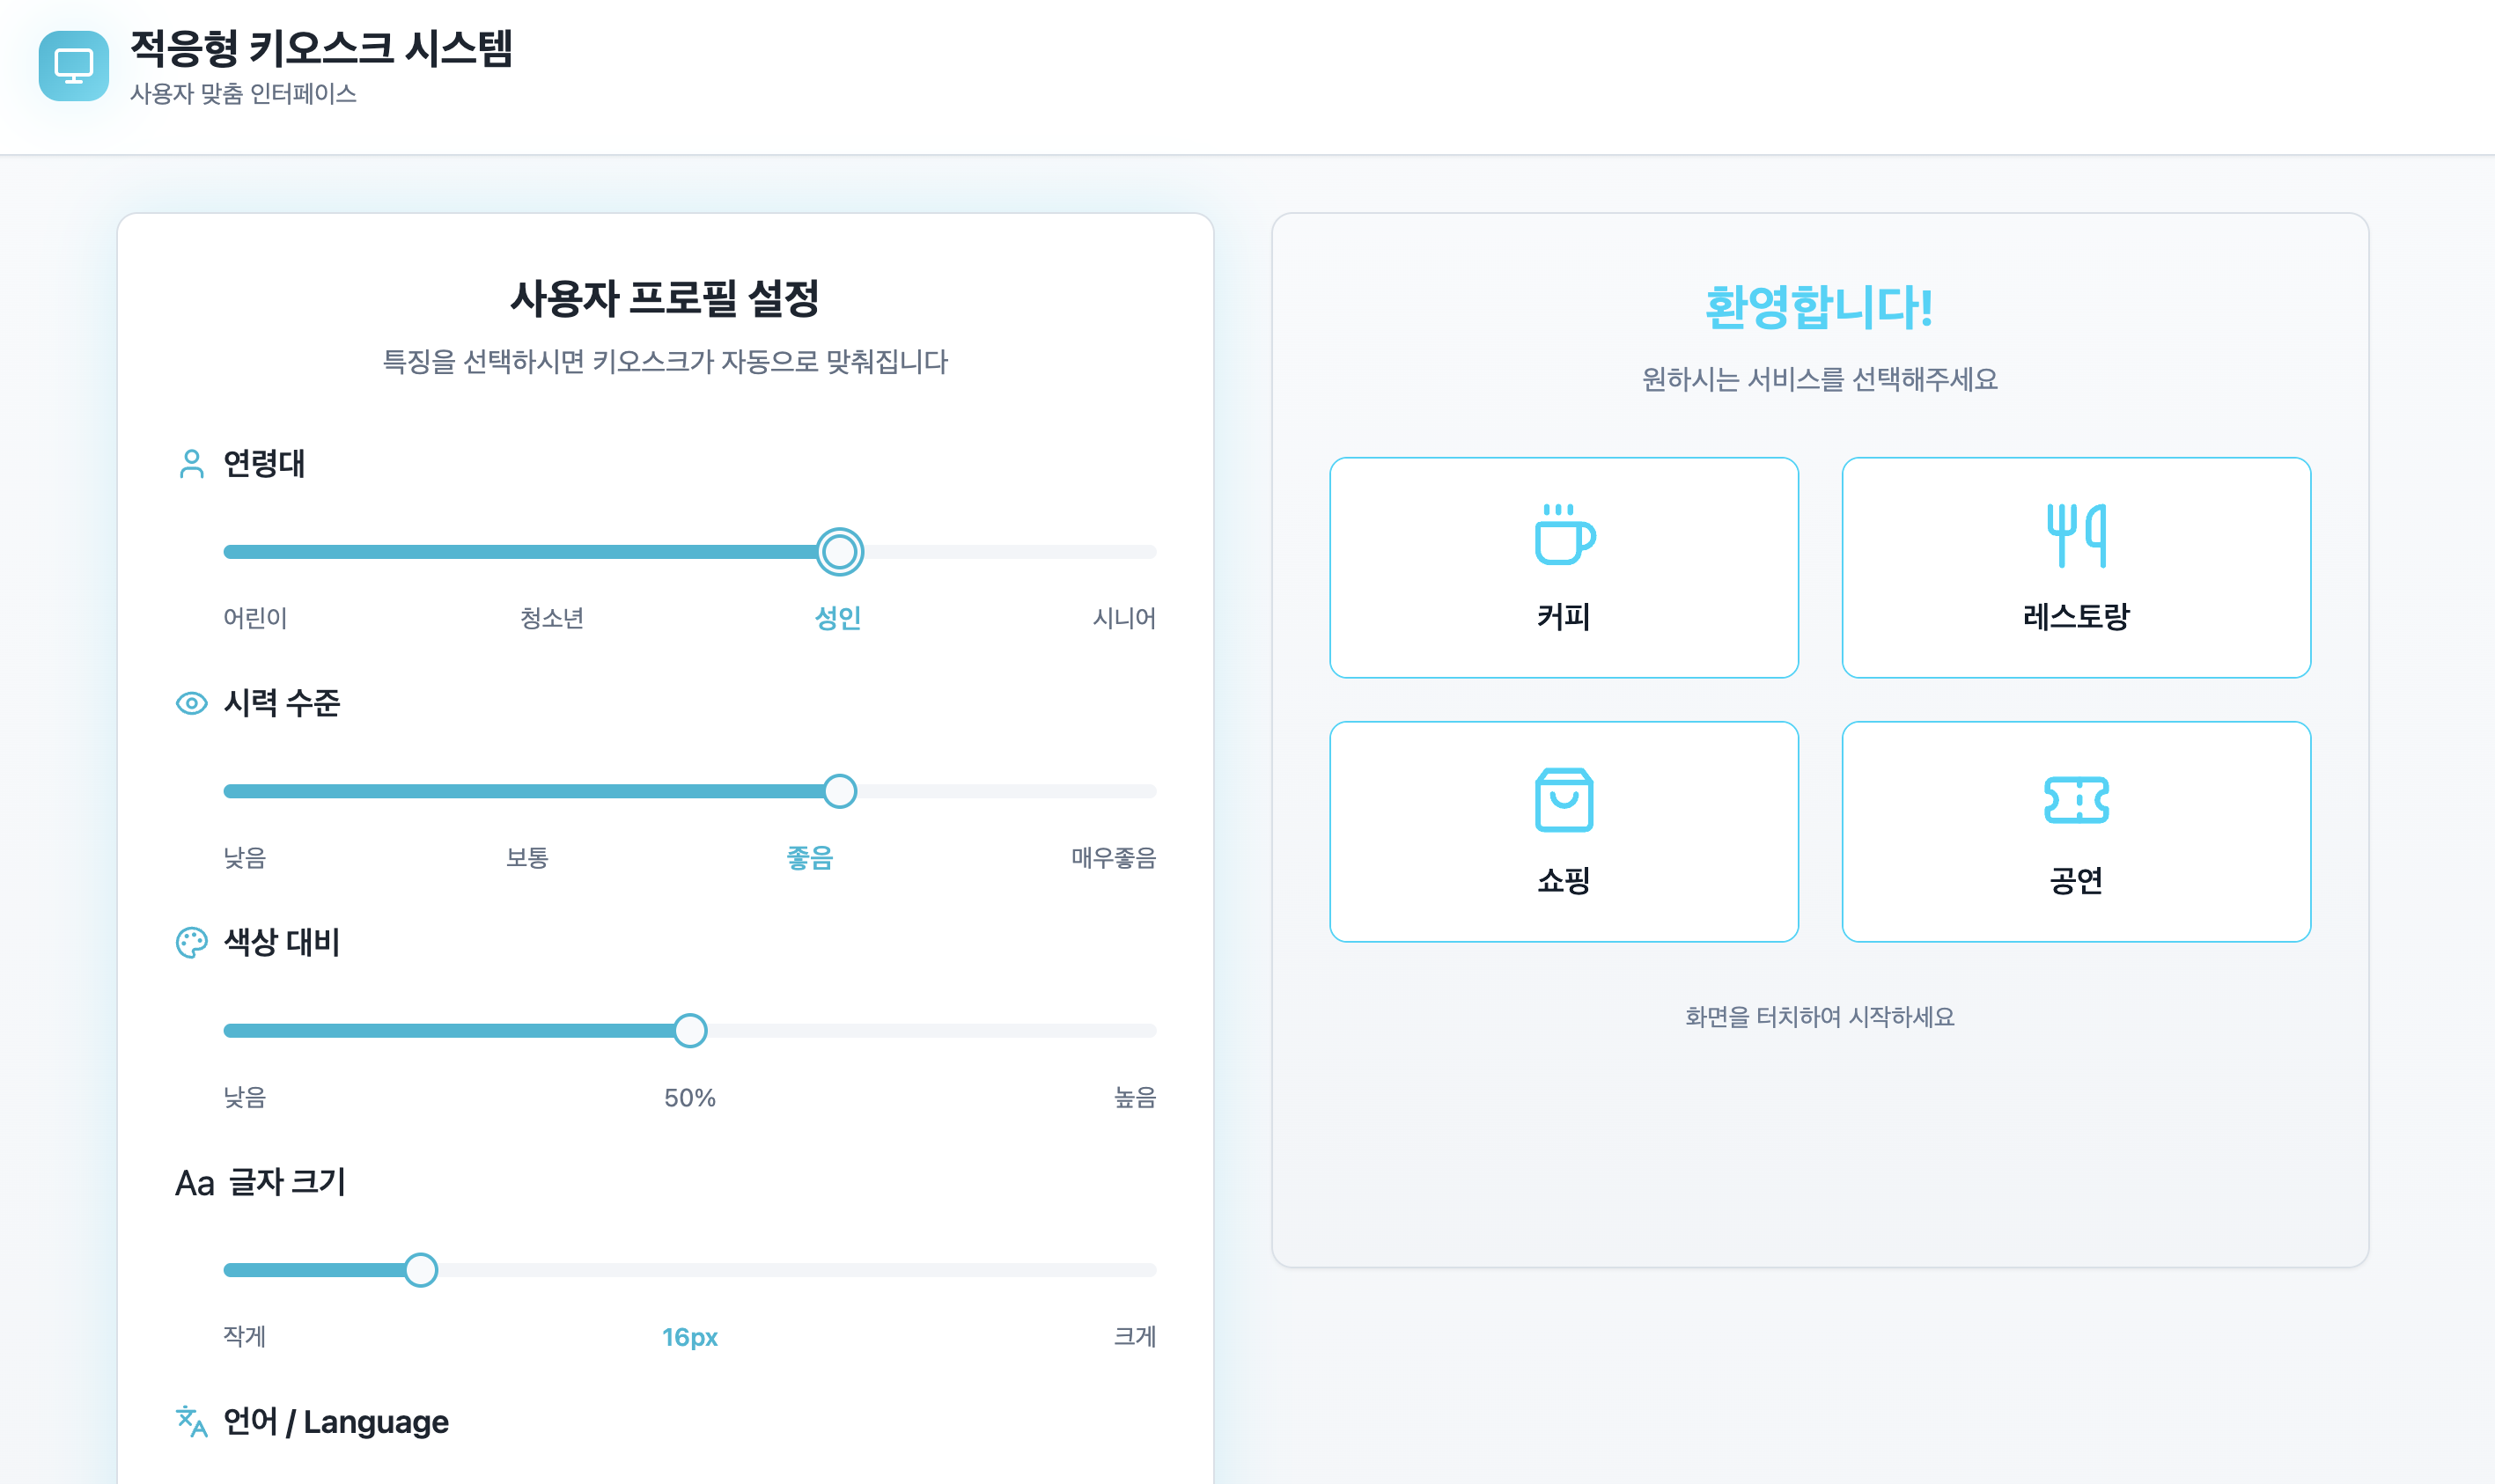The image size is (2495, 1484).
Task: Click the 시력 수준 slider handle
Action: click(x=841, y=791)
